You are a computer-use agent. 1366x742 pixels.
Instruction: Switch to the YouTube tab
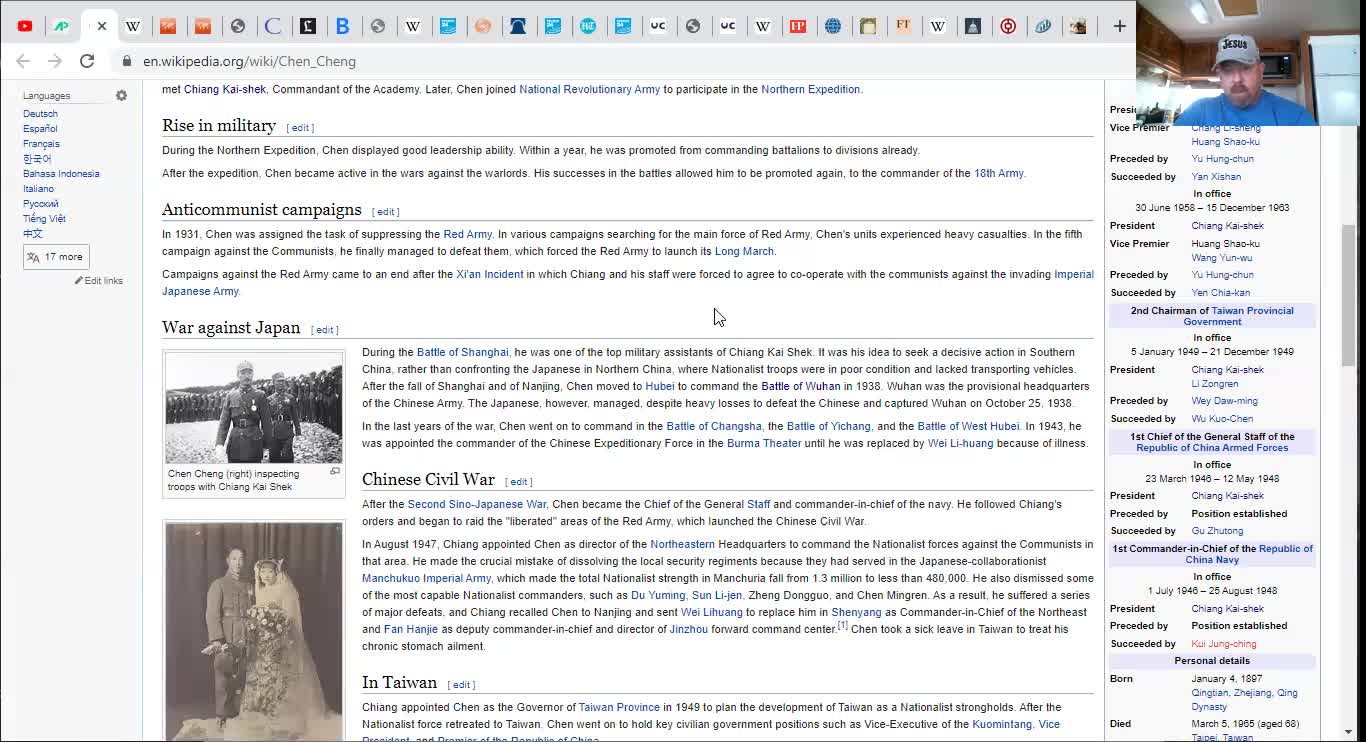pos(25,26)
